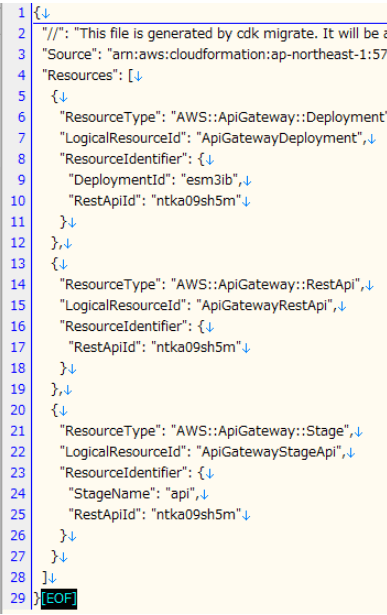The height and width of the screenshot is (615, 387).
Task: Click "ApiGatewayStageApi" logical ID value
Action: pyautogui.click(x=269, y=452)
